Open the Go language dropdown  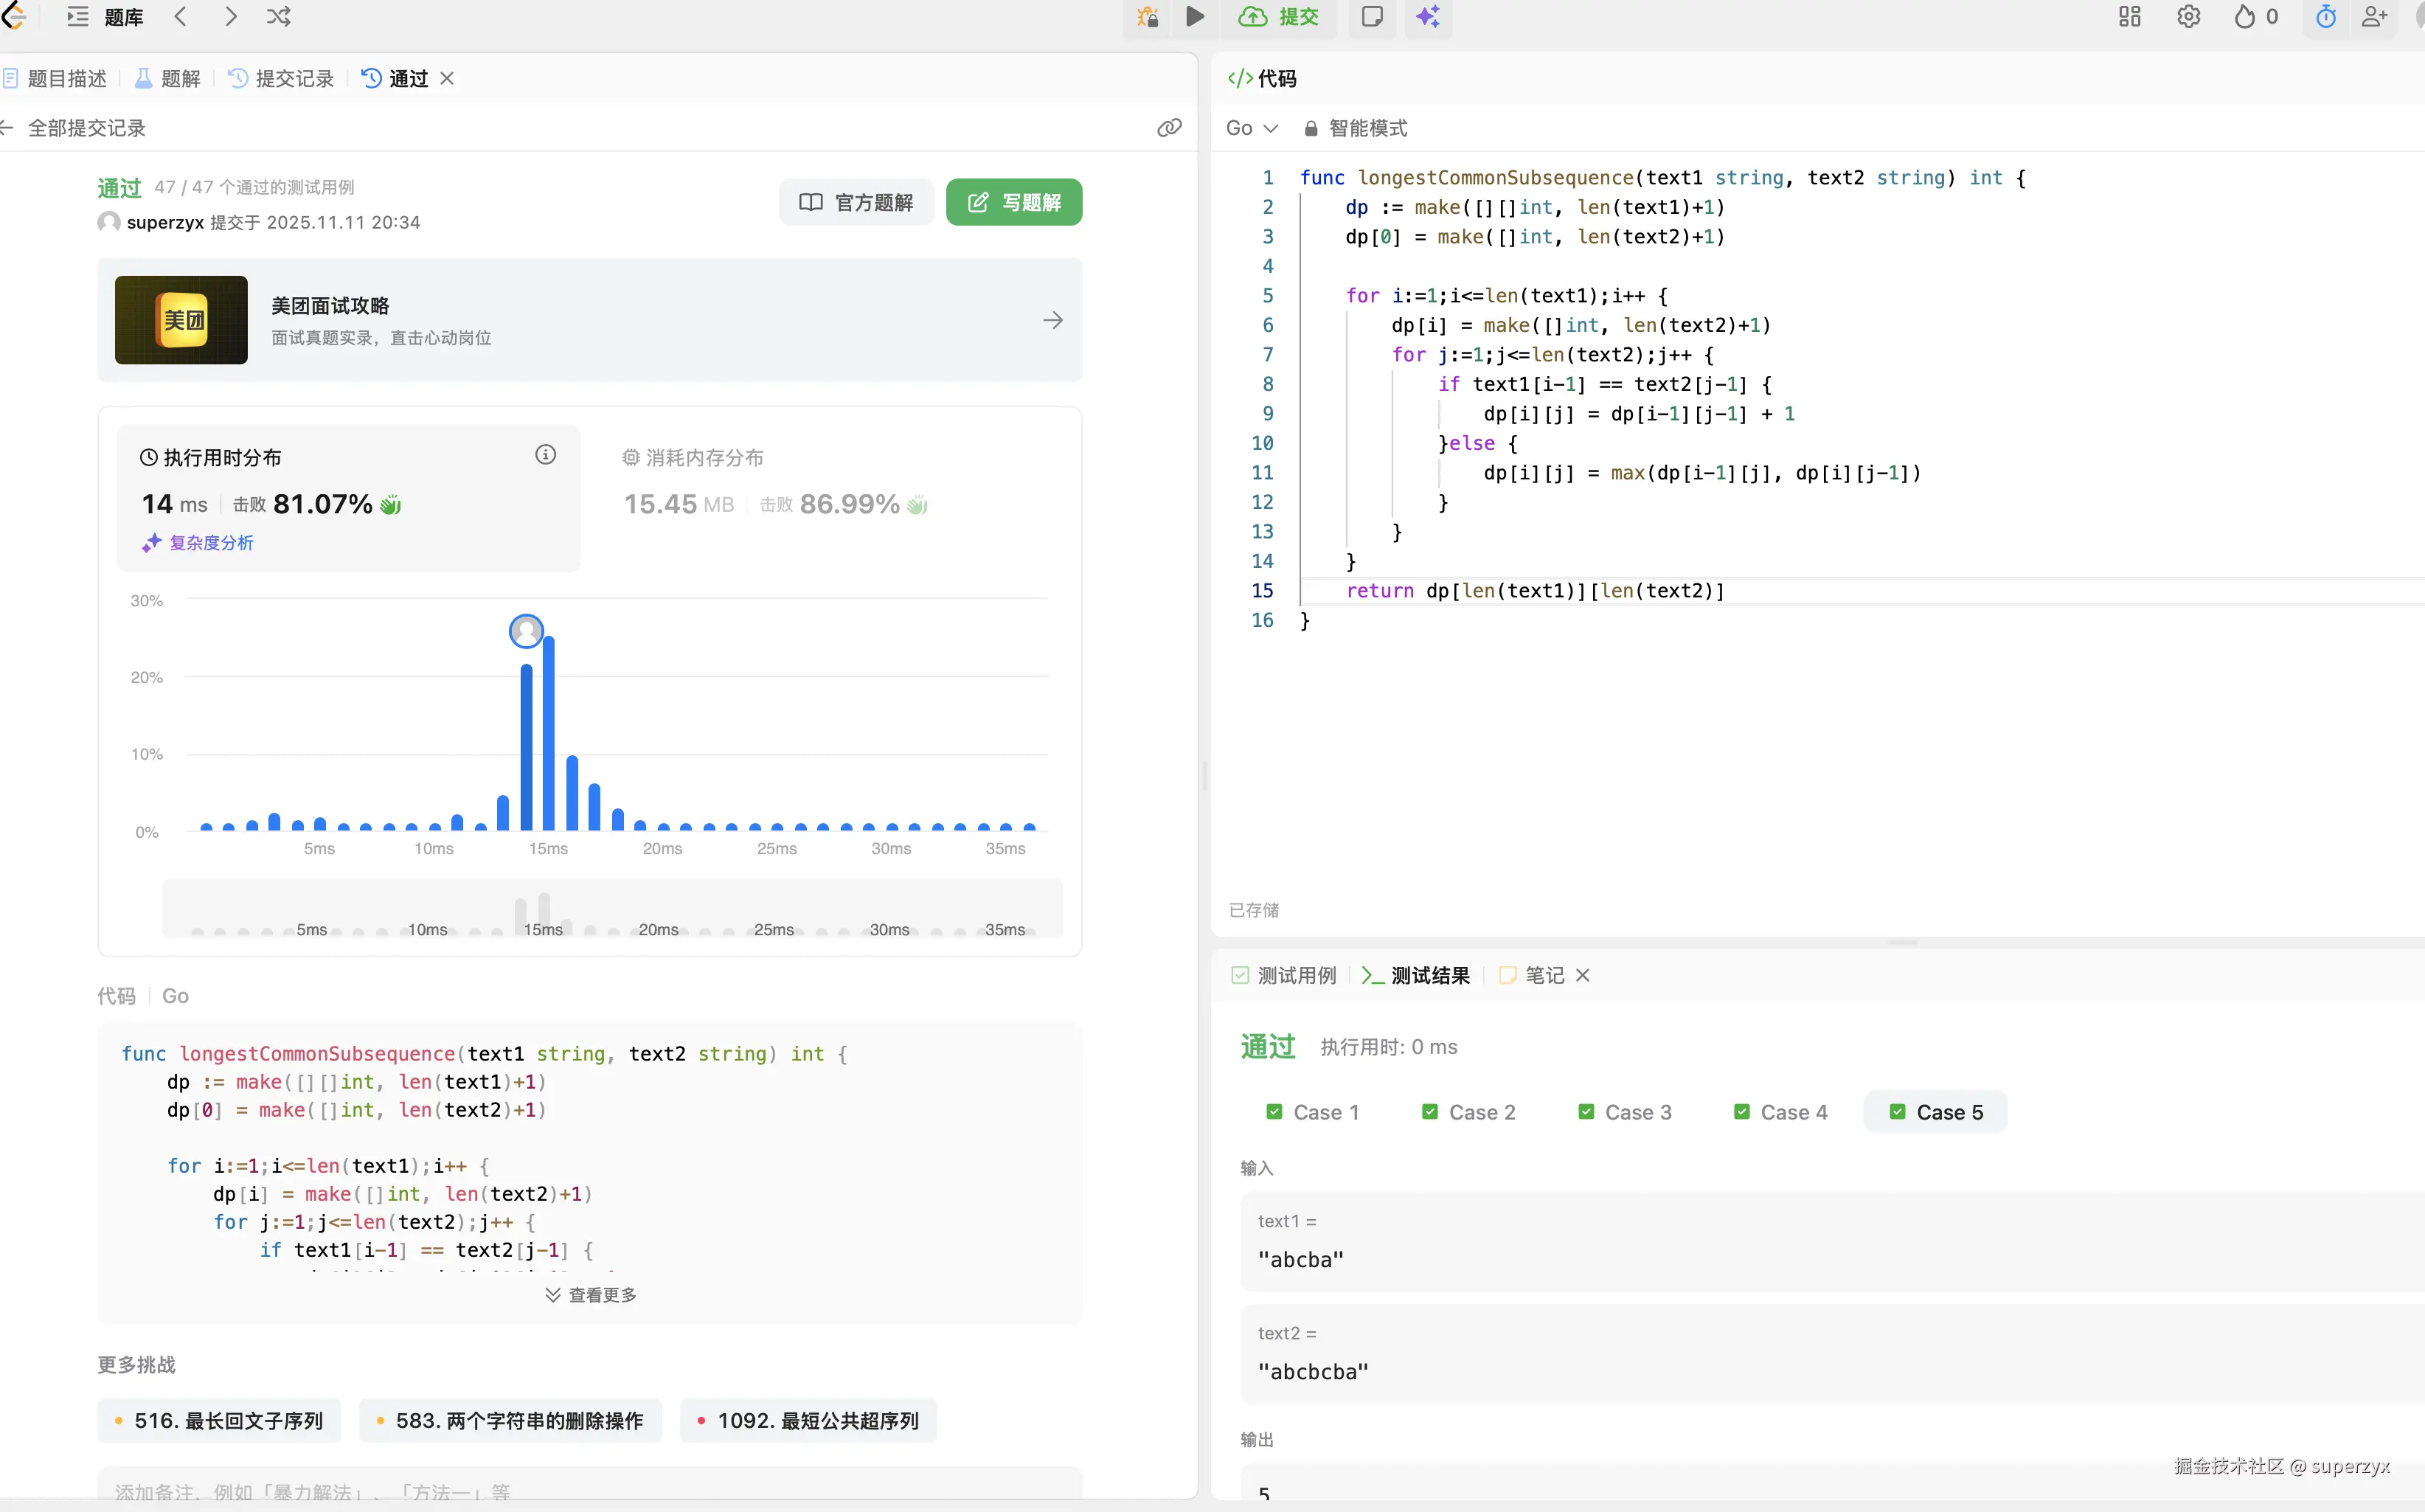click(x=1251, y=128)
